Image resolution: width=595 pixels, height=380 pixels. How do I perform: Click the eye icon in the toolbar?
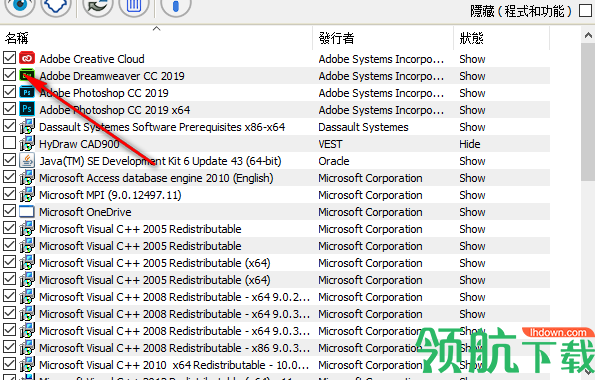click(x=19, y=5)
